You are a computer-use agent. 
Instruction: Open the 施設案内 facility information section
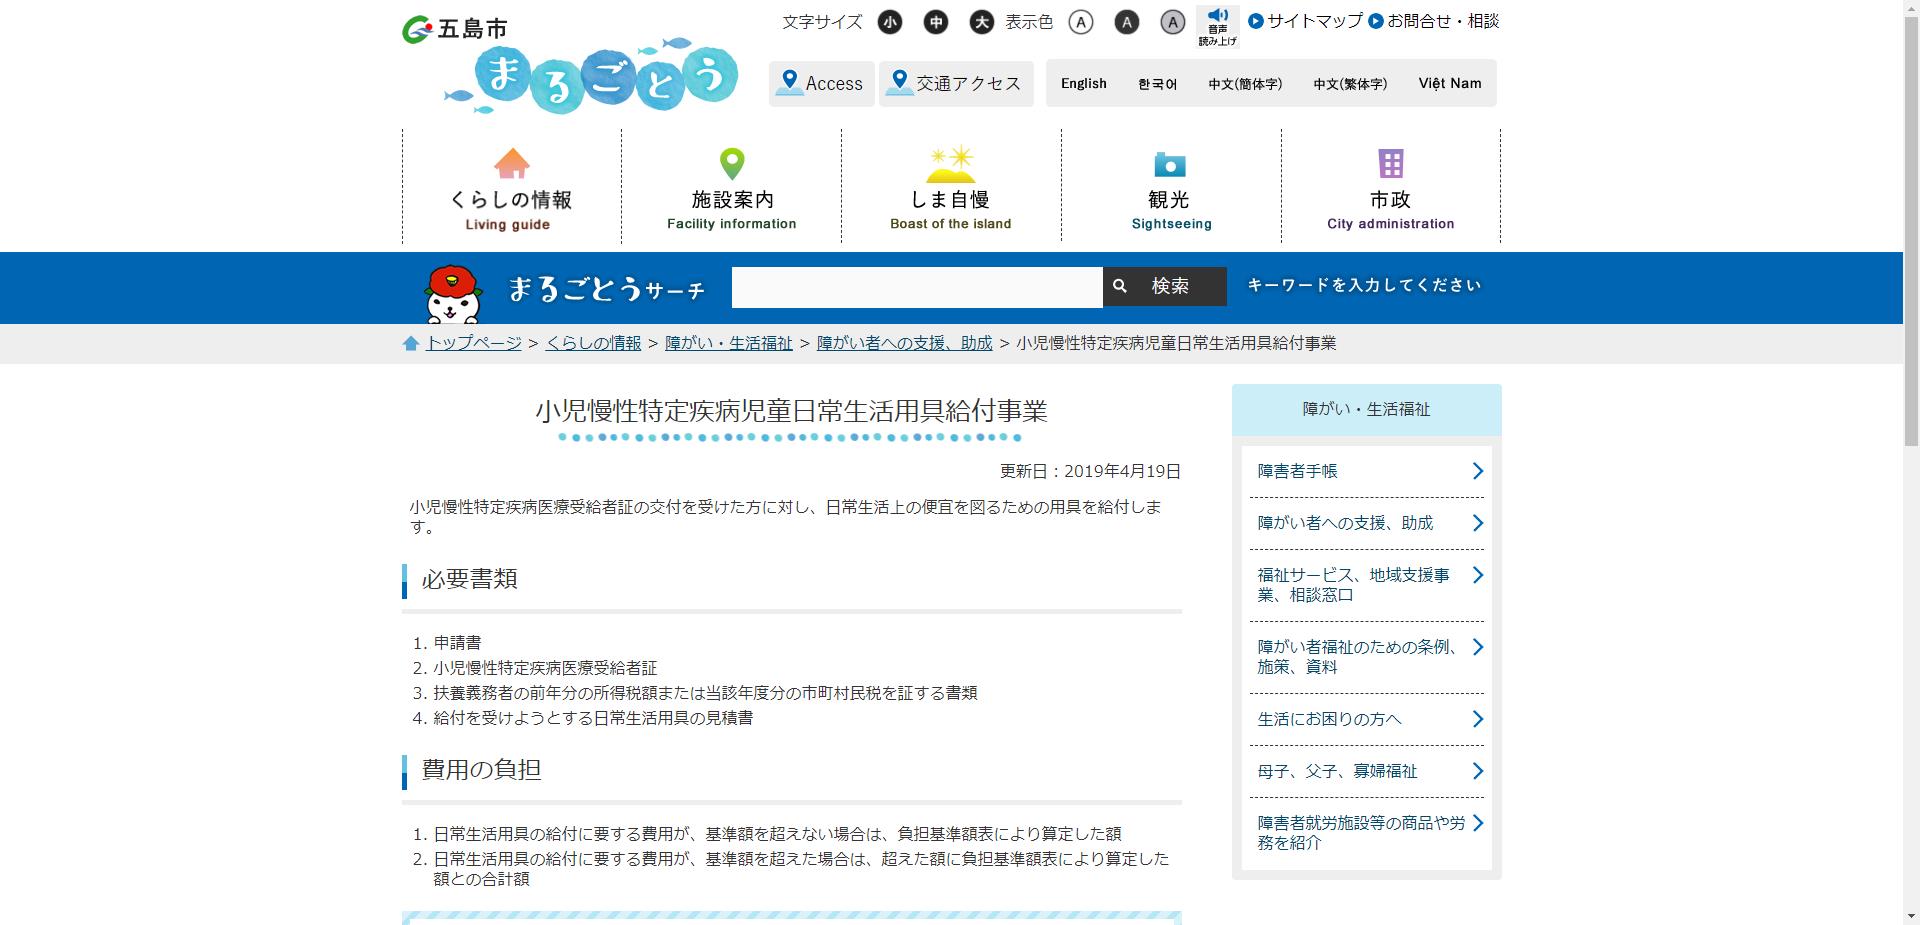pos(731,163)
